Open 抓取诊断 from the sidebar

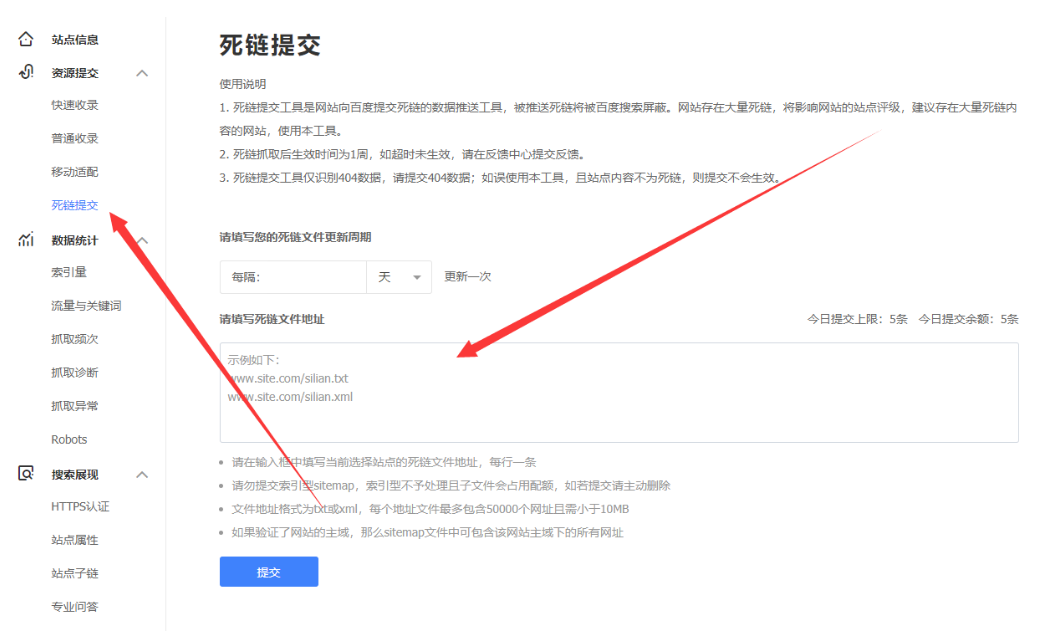tap(75, 372)
